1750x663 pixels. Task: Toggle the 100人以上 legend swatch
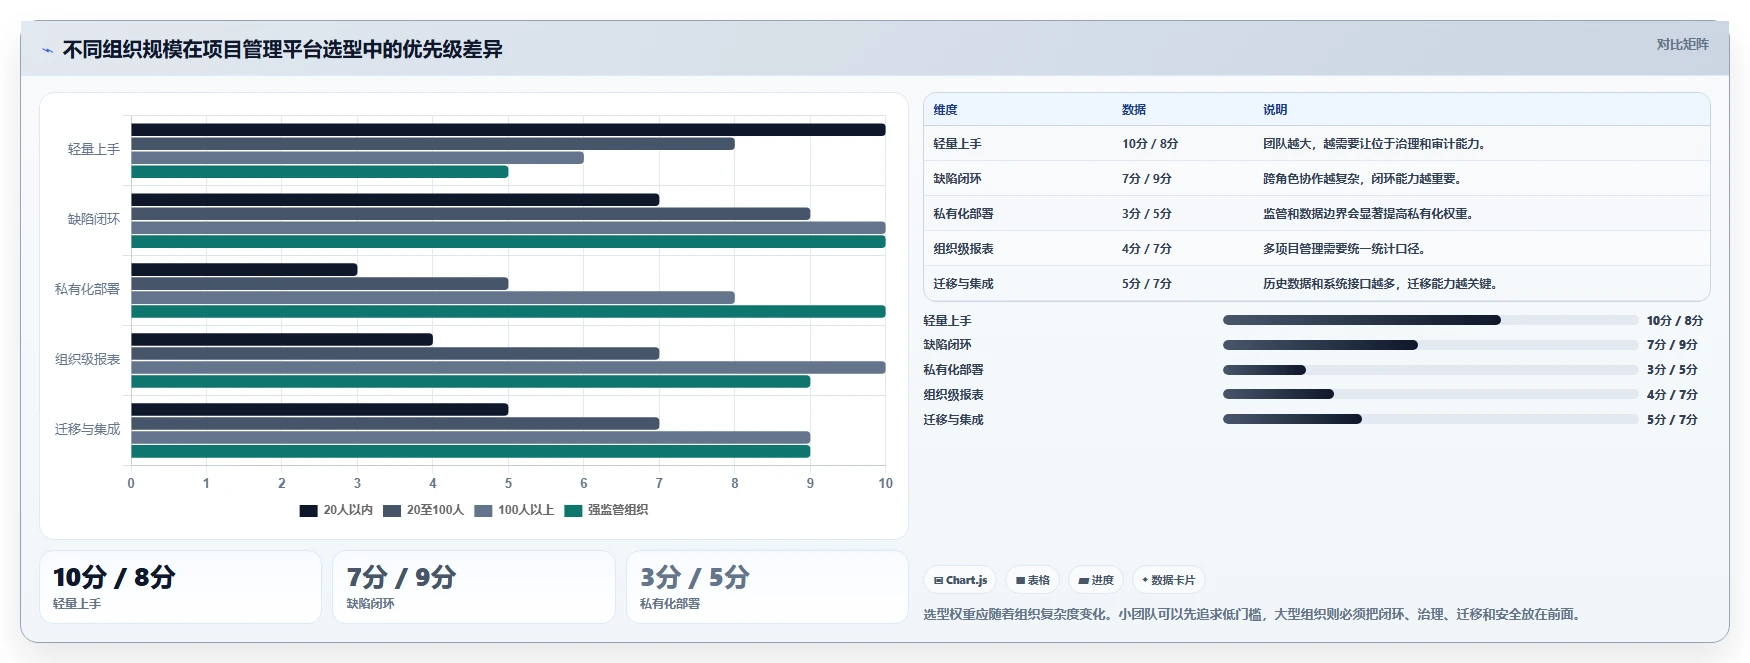tap(483, 510)
